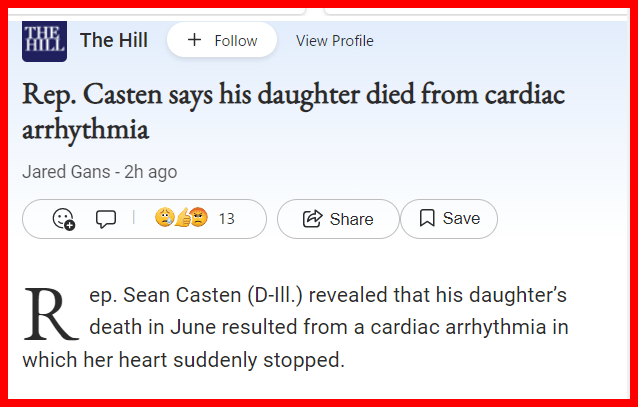Click the plus icon inside Follow

194,41
